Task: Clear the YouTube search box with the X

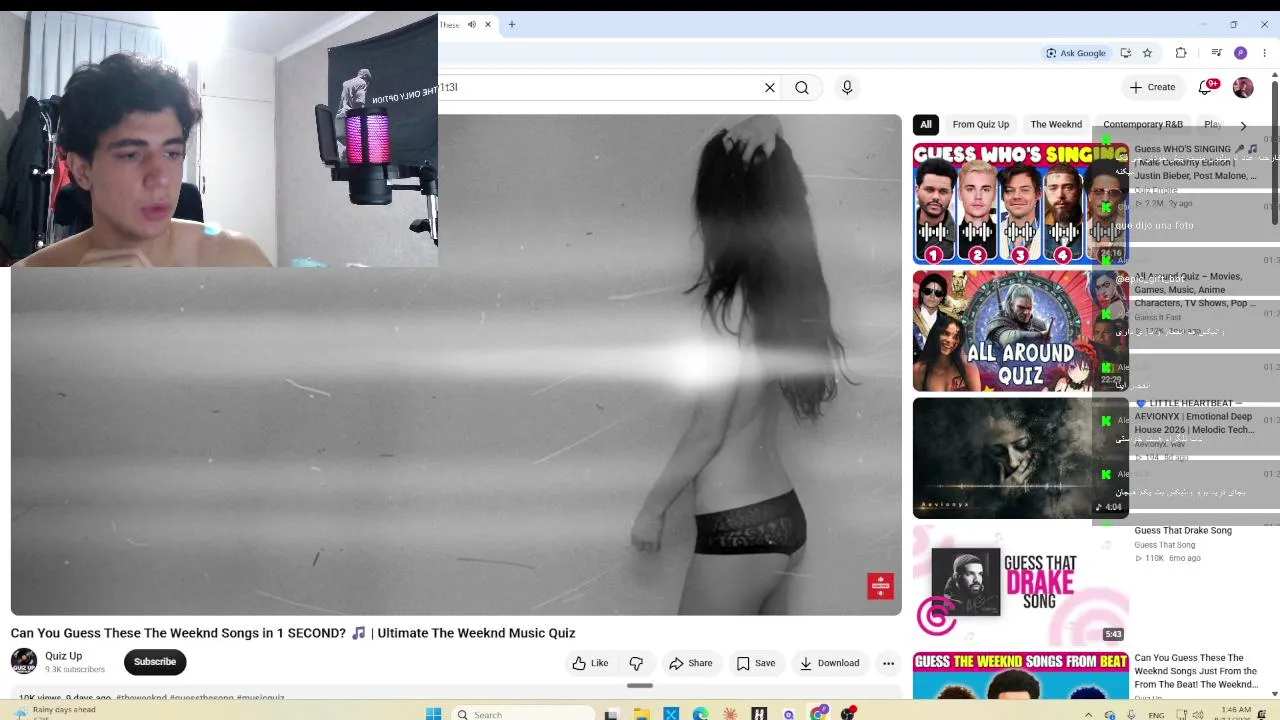Action: [x=770, y=87]
